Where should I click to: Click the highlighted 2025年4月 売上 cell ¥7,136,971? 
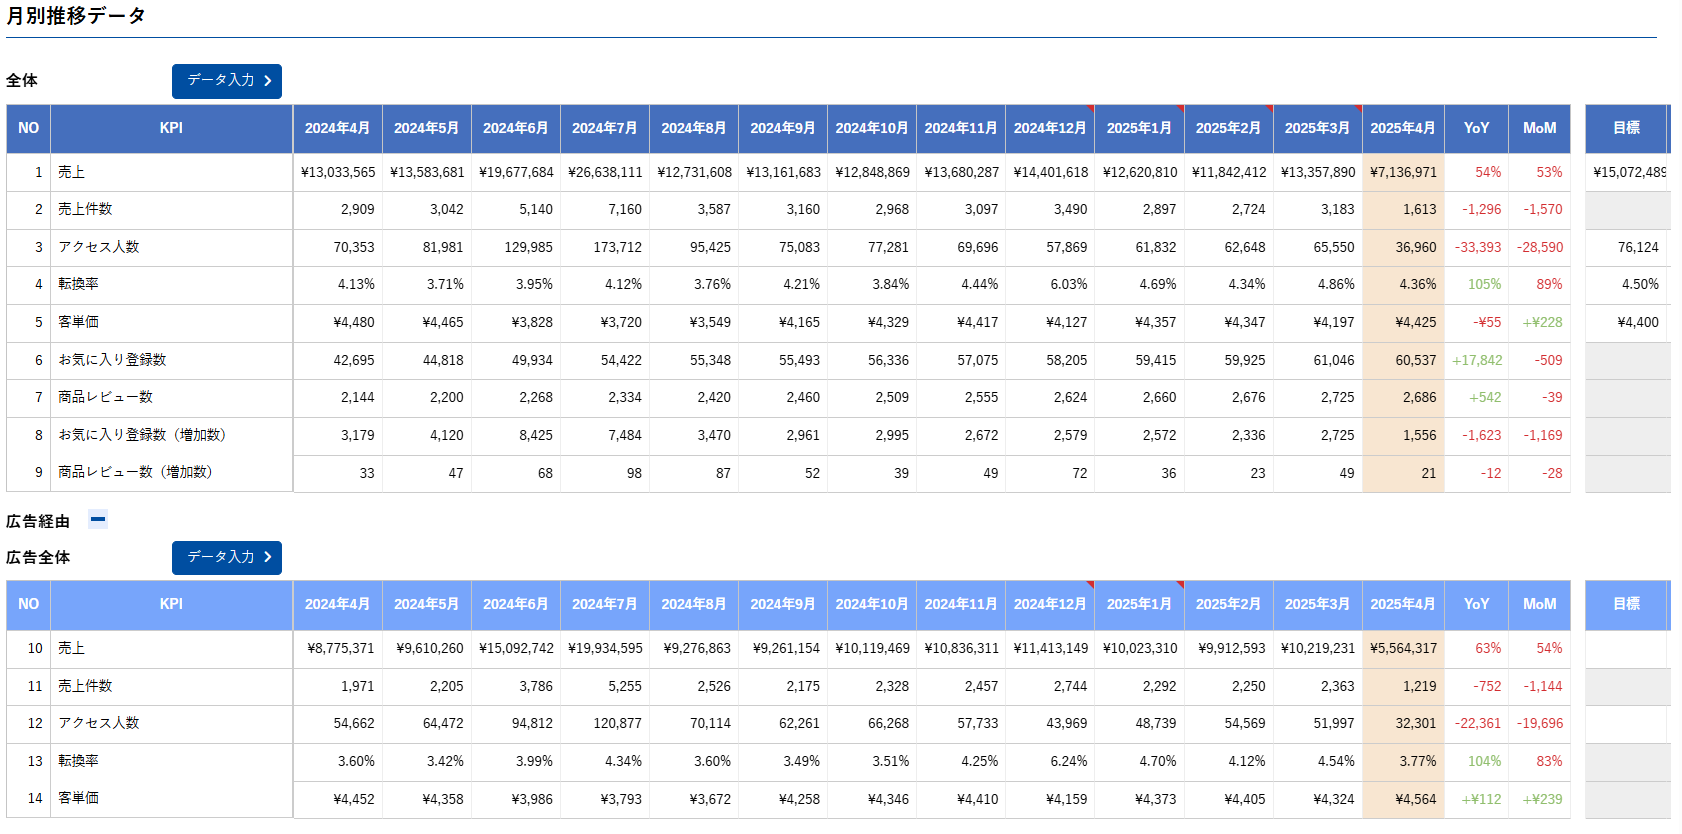click(x=1403, y=172)
